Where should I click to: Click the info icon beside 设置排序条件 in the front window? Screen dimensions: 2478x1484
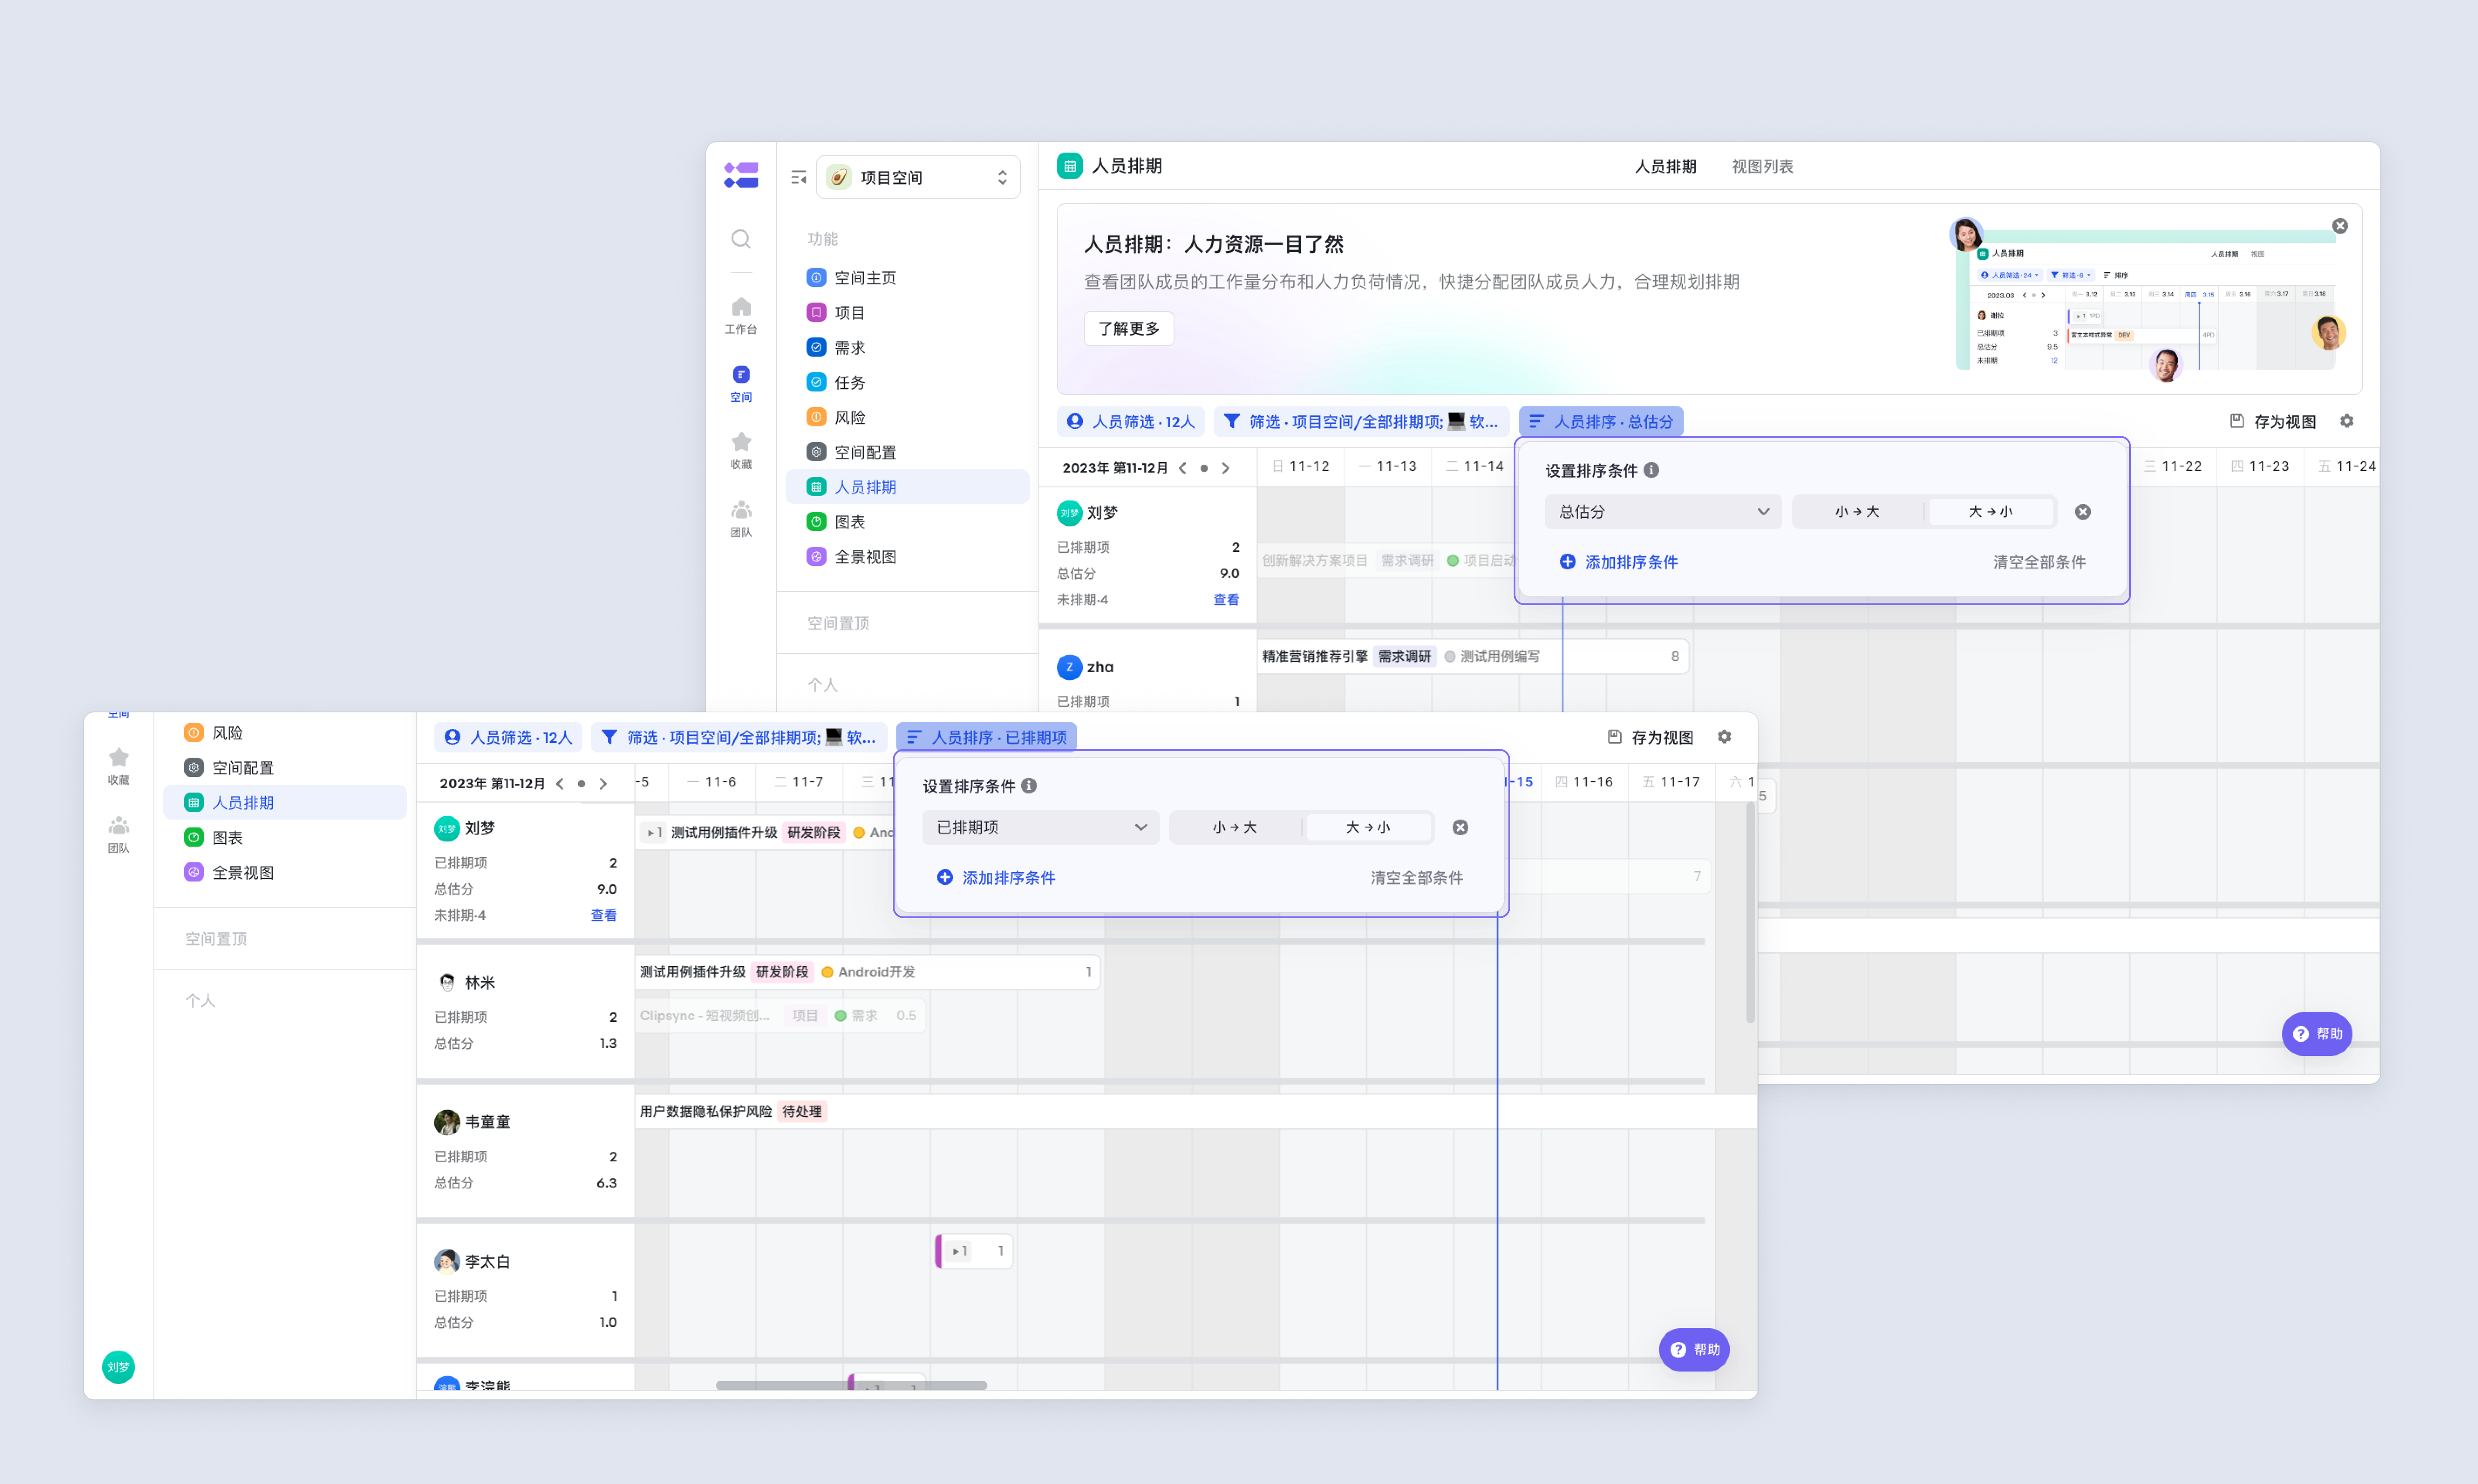coord(1029,786)
